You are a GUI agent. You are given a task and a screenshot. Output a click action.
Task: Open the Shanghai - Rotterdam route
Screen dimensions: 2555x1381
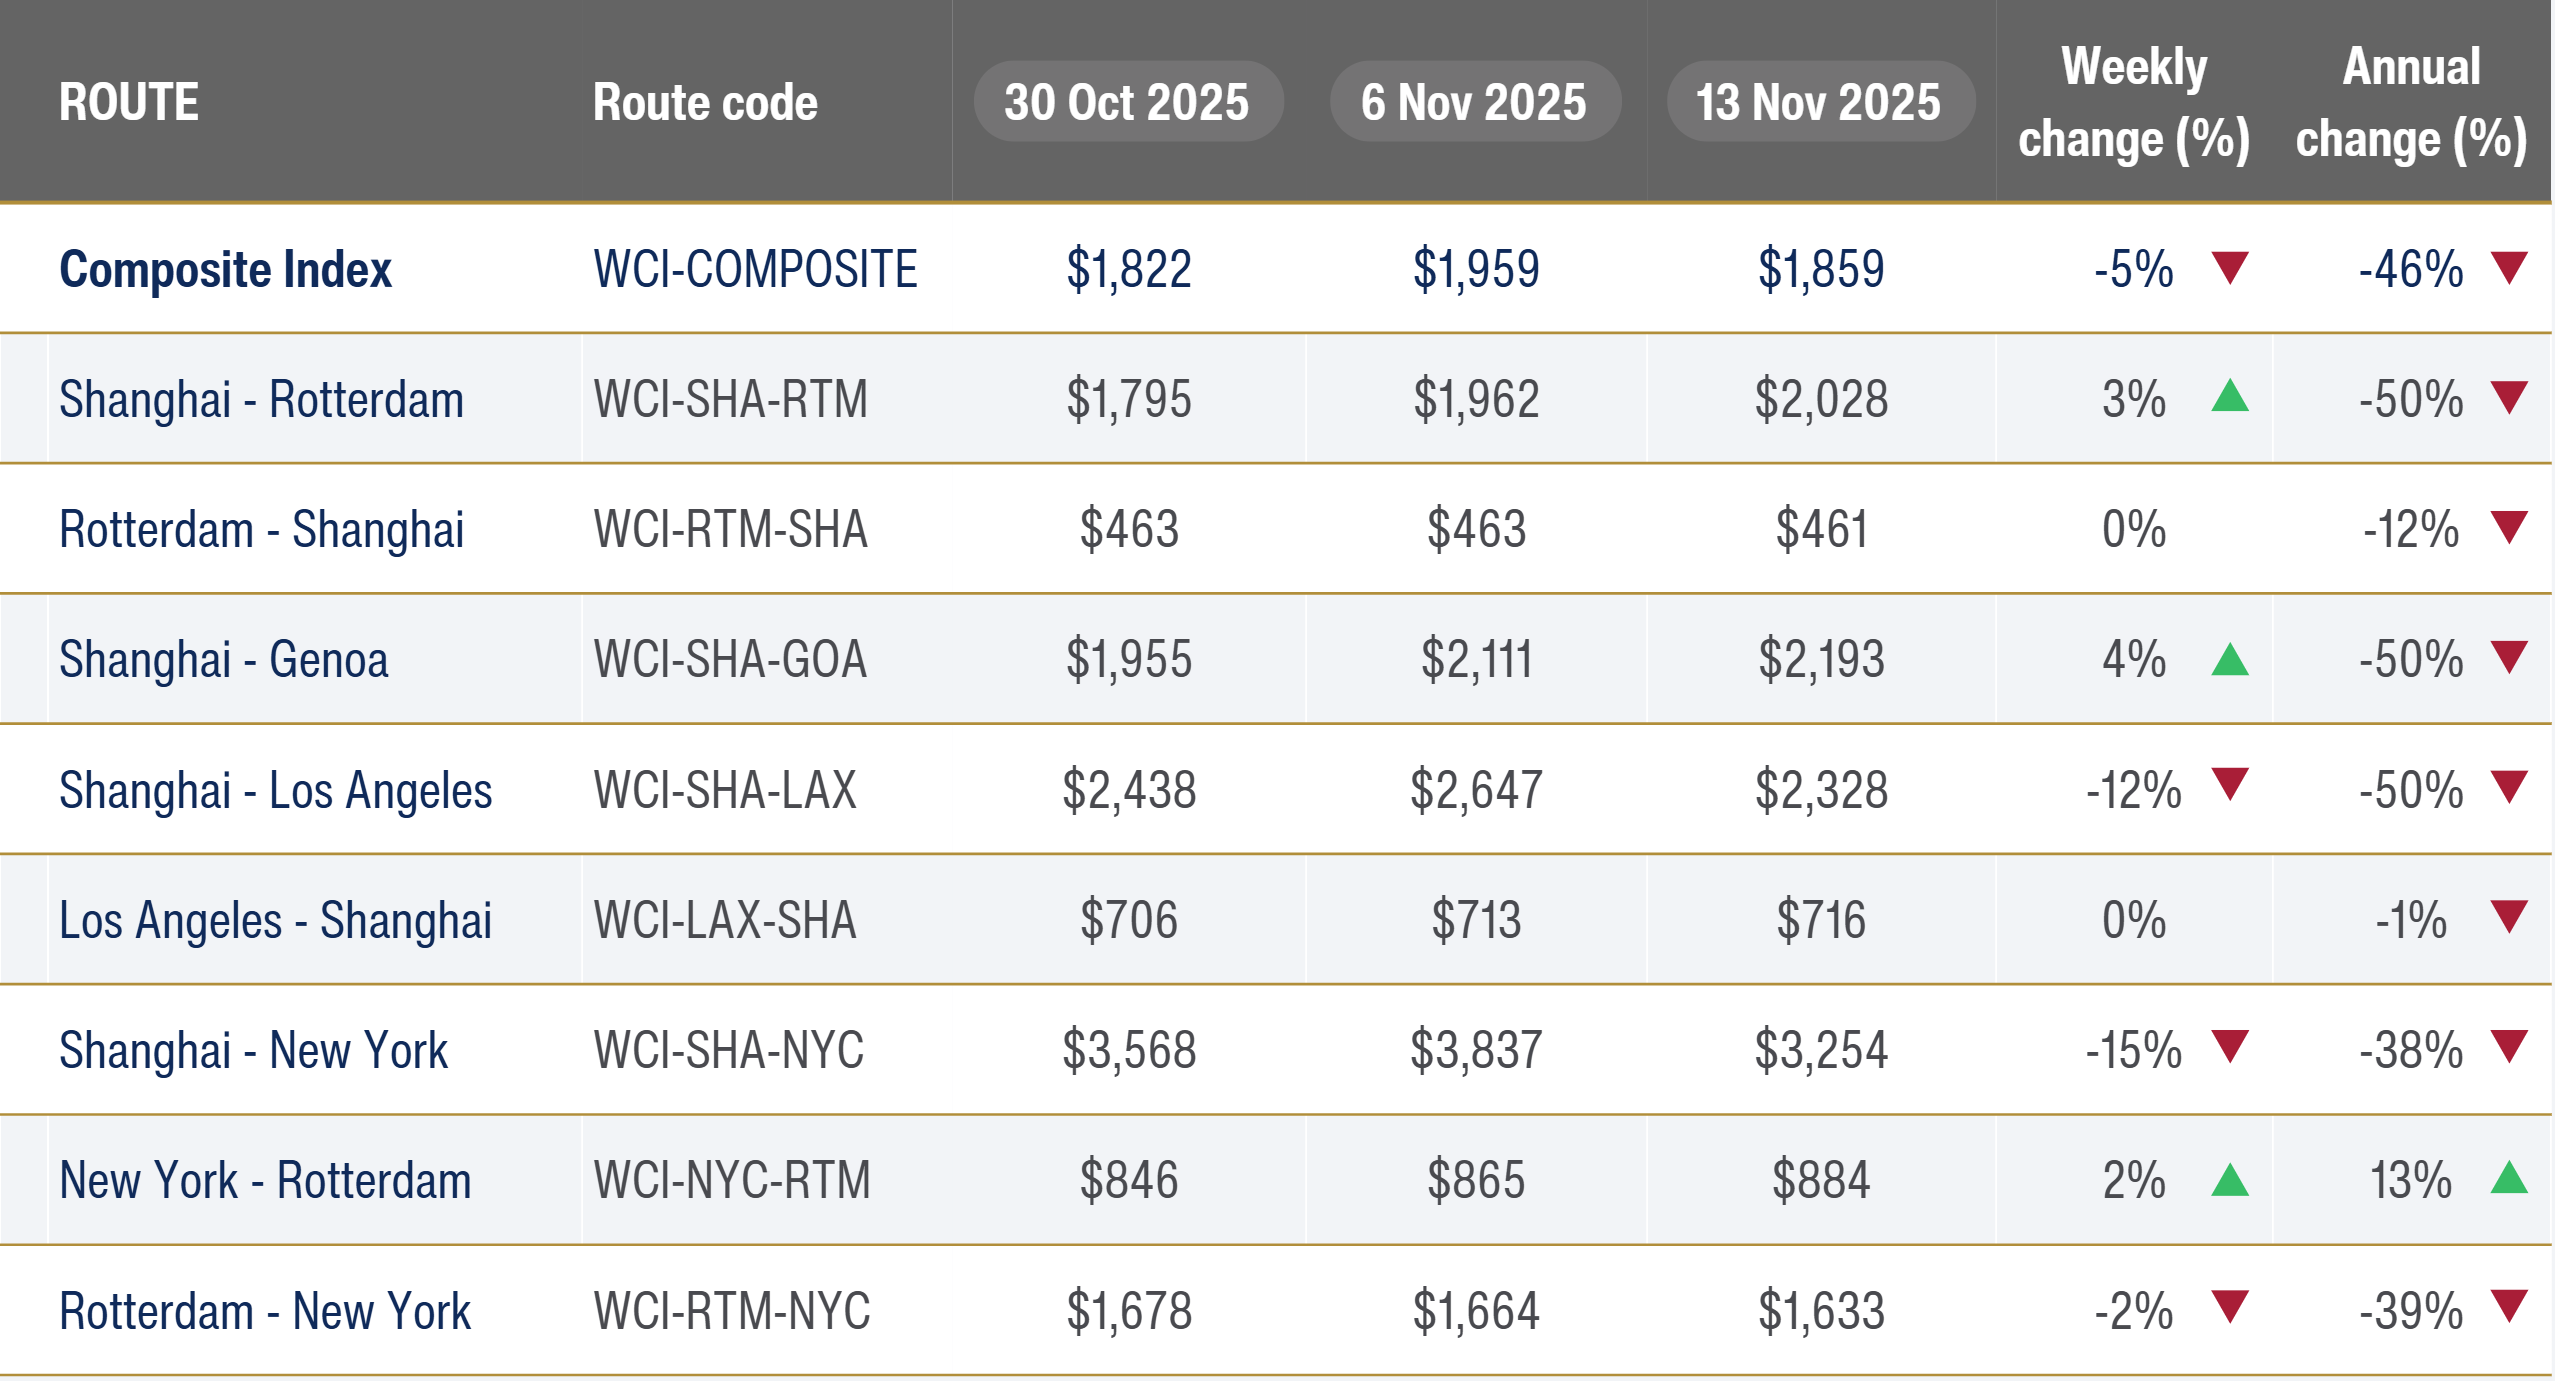coord(261,400)
